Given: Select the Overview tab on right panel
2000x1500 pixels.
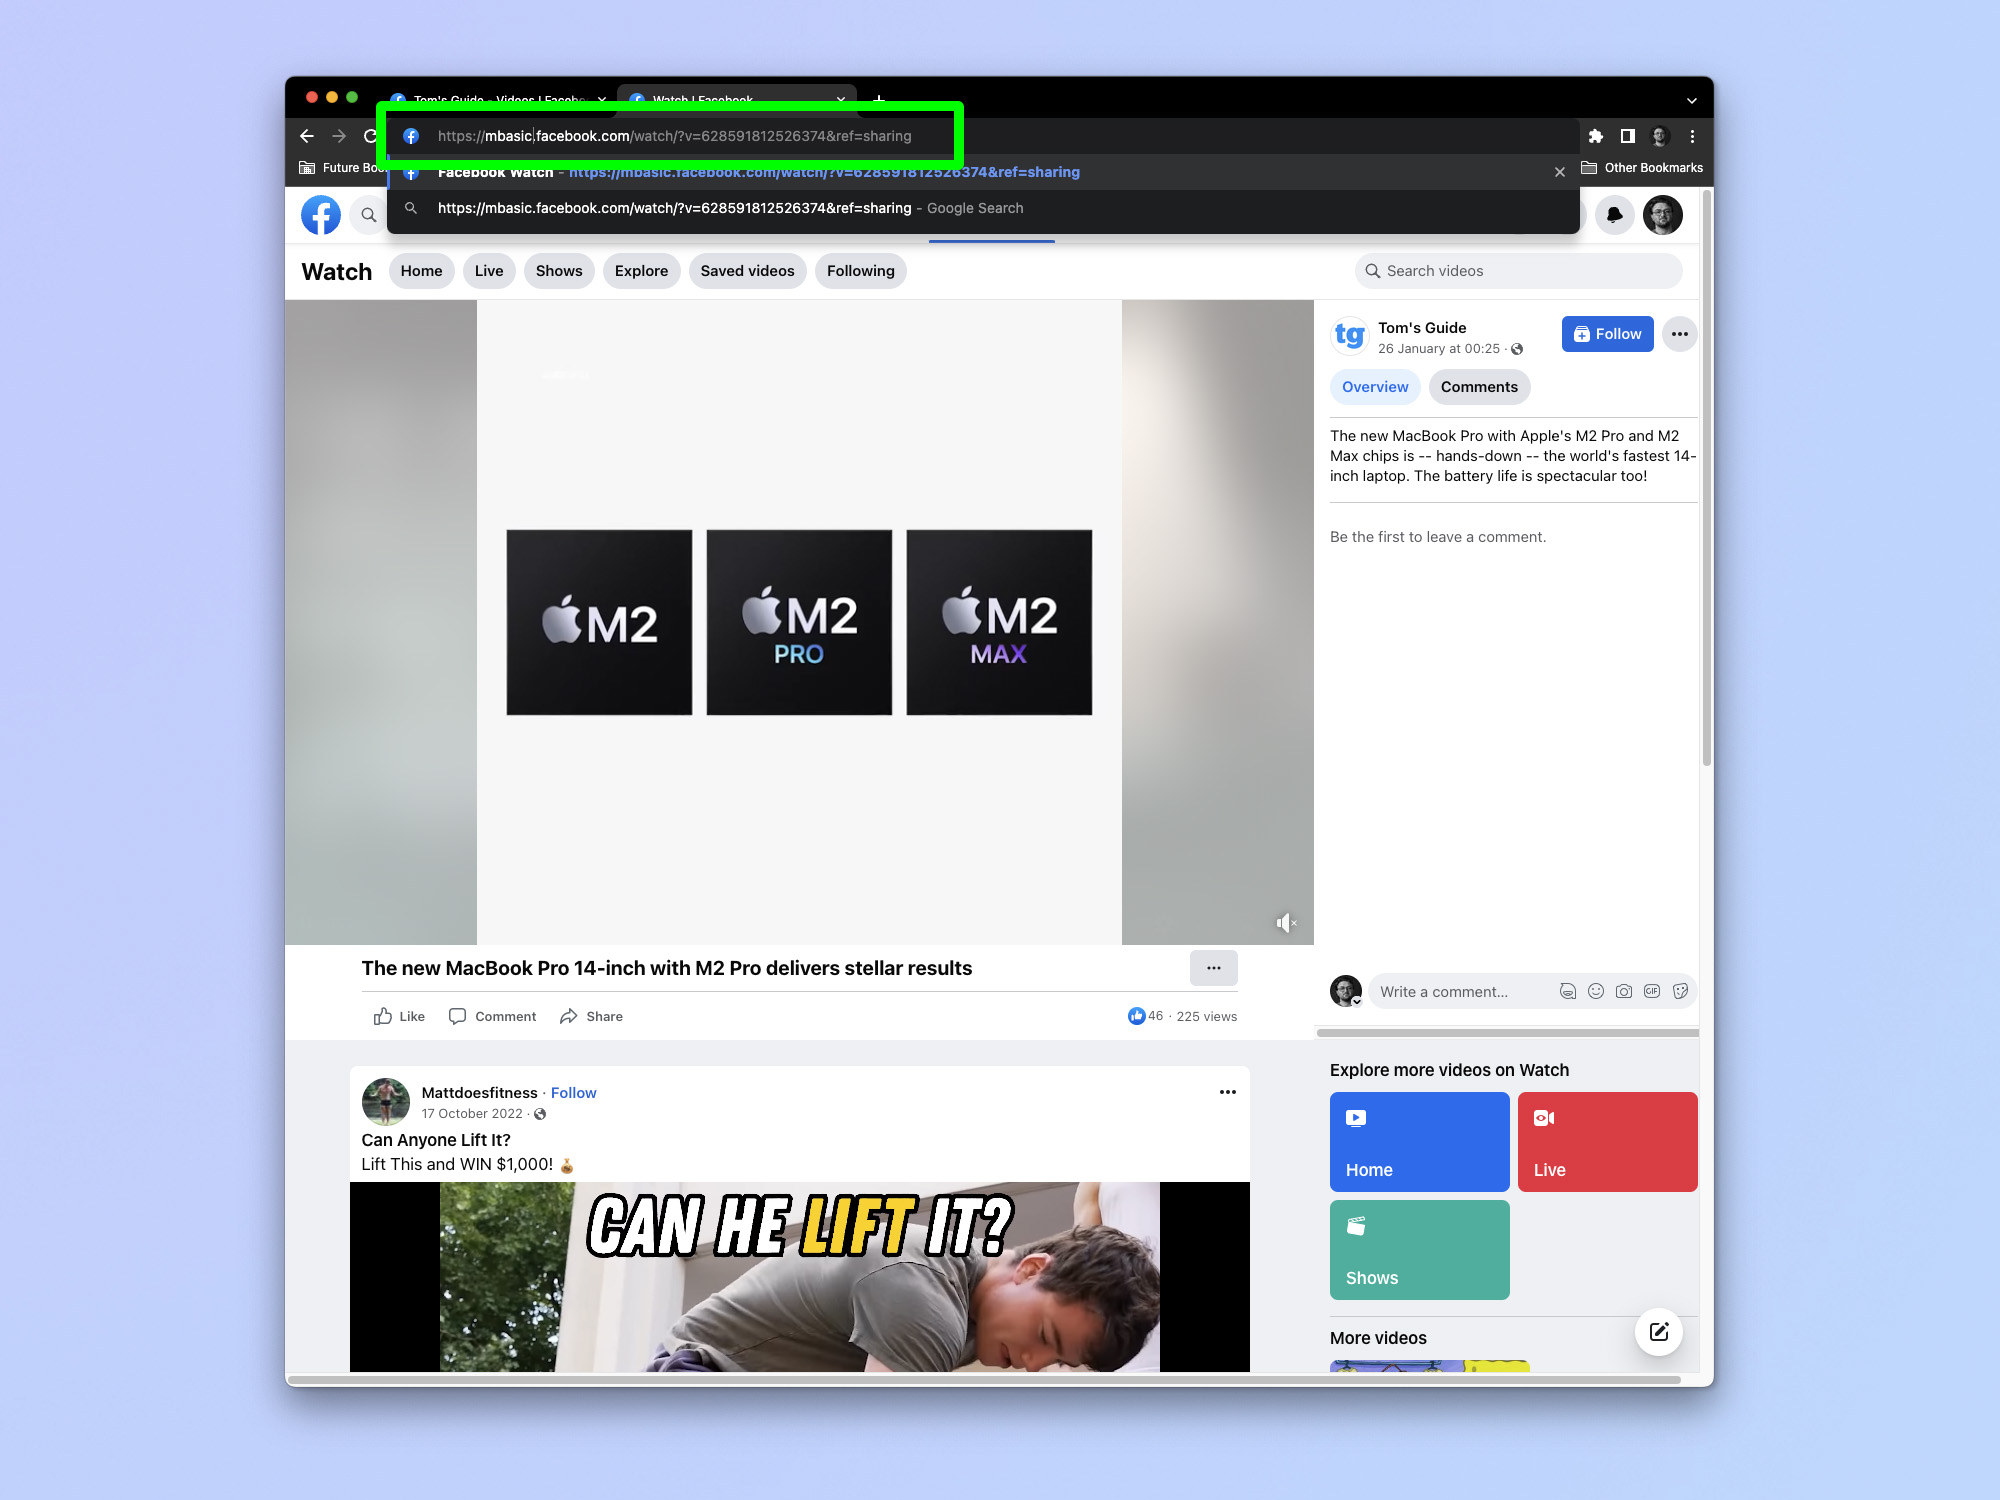Looking at the screenshot, I should (x=1375, y=386).
